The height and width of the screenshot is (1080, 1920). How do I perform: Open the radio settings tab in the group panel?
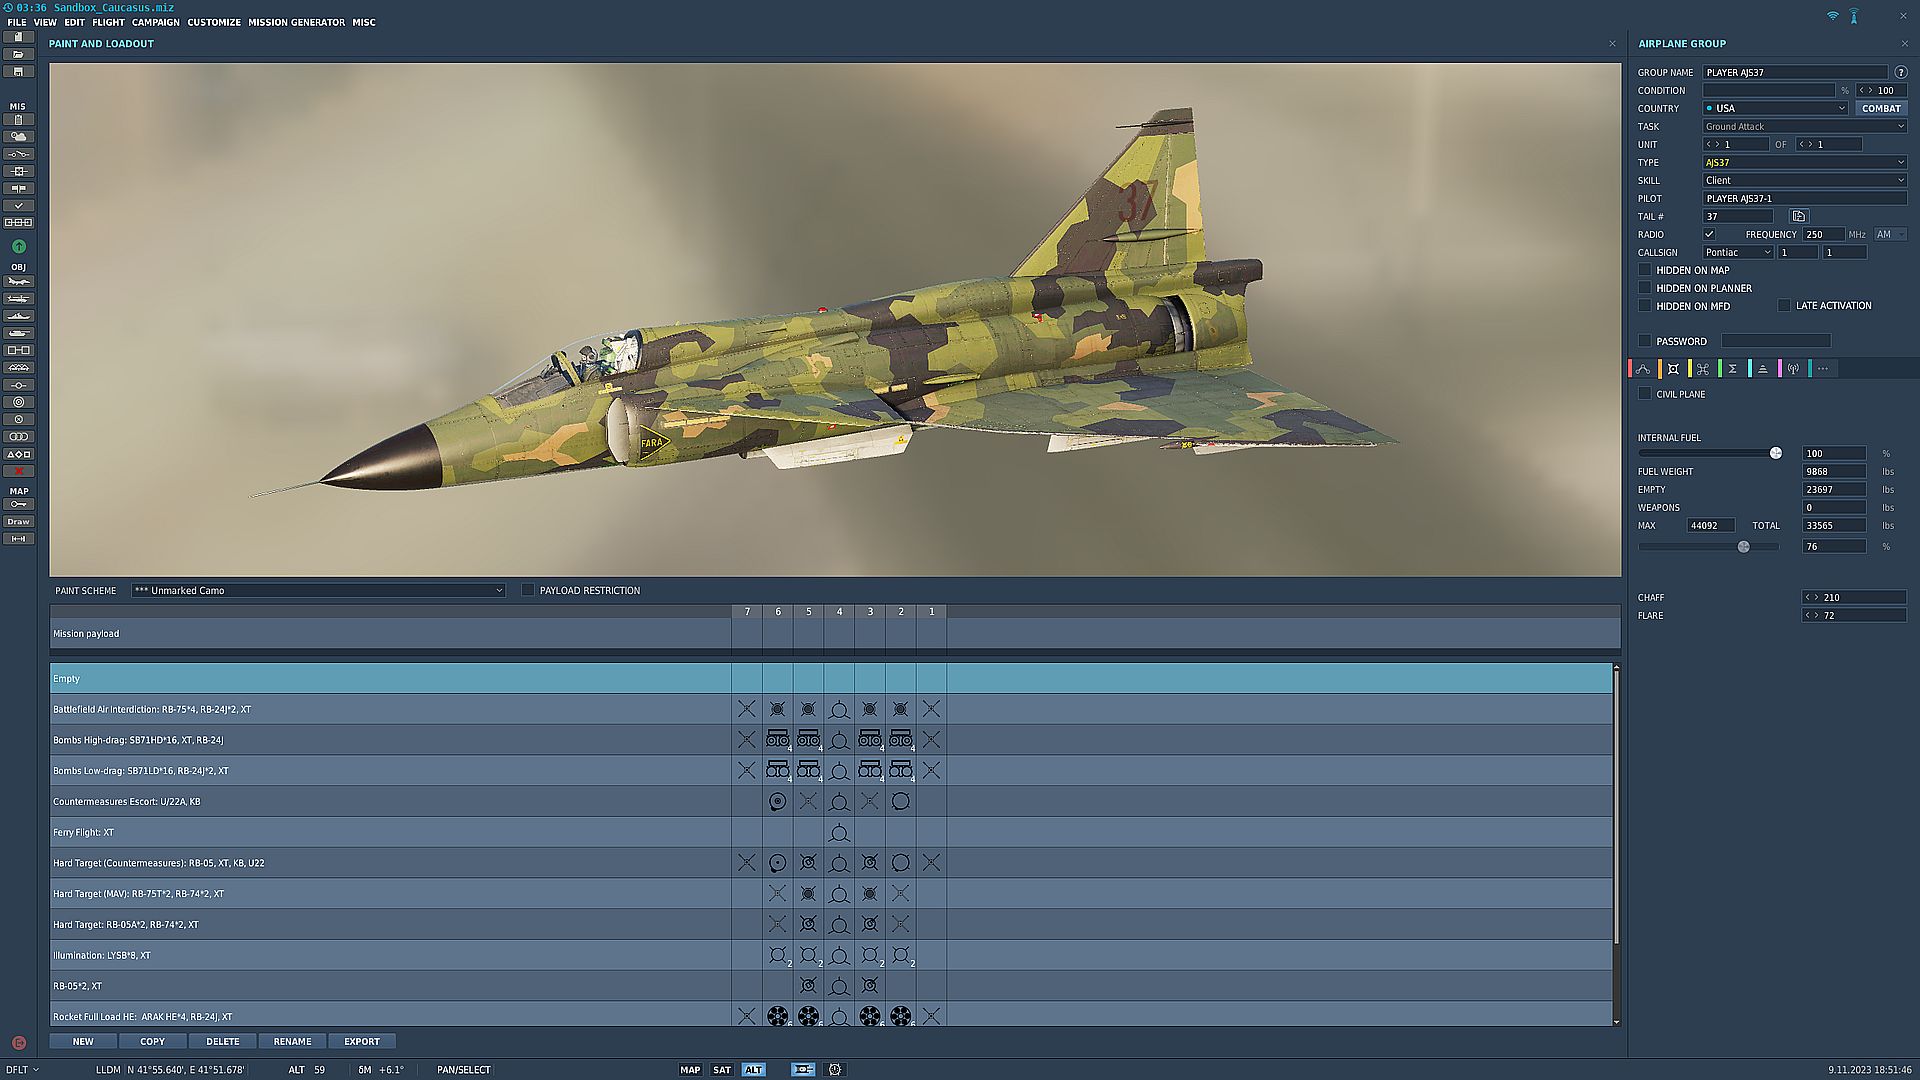pos(1793,368)
